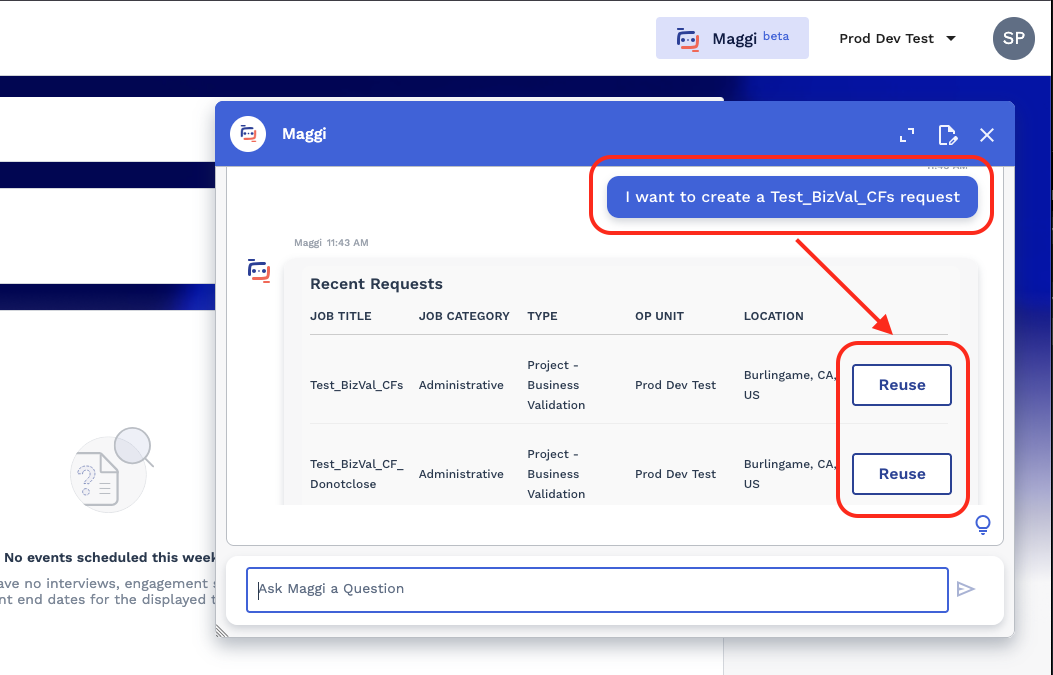The image size is (1053, 675).
Task: Start a new chat with the note-pencil icon
Action: click(947, 135)
